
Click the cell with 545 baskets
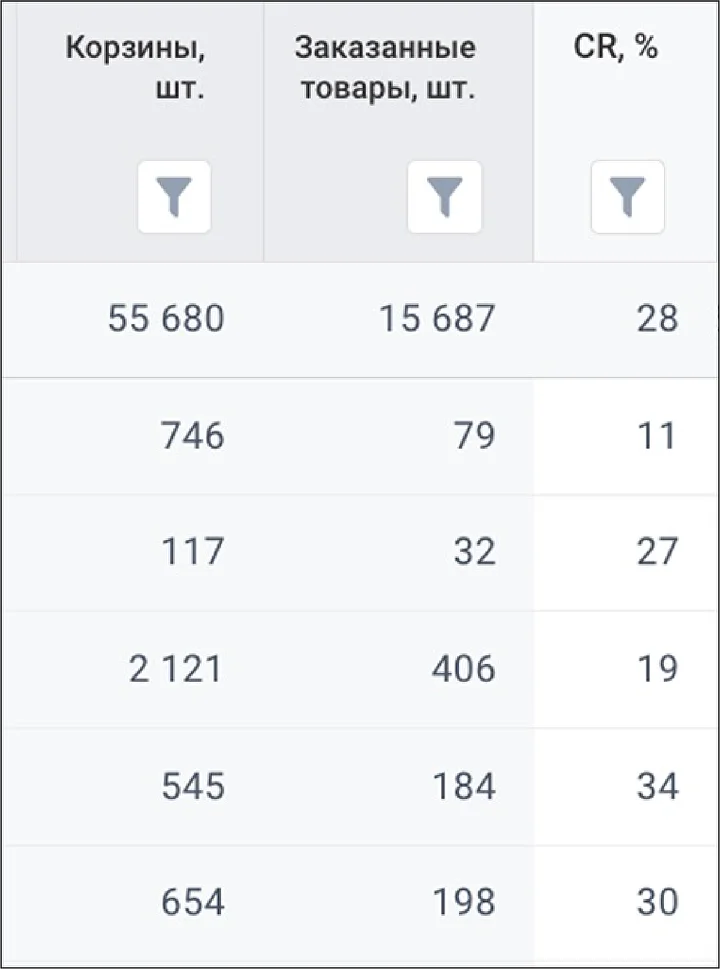(x=193, y=787)
